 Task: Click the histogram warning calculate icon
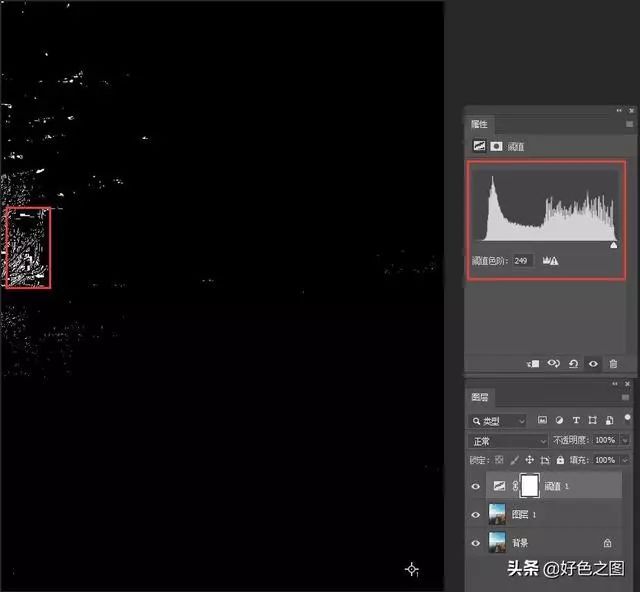click(551, 260)
